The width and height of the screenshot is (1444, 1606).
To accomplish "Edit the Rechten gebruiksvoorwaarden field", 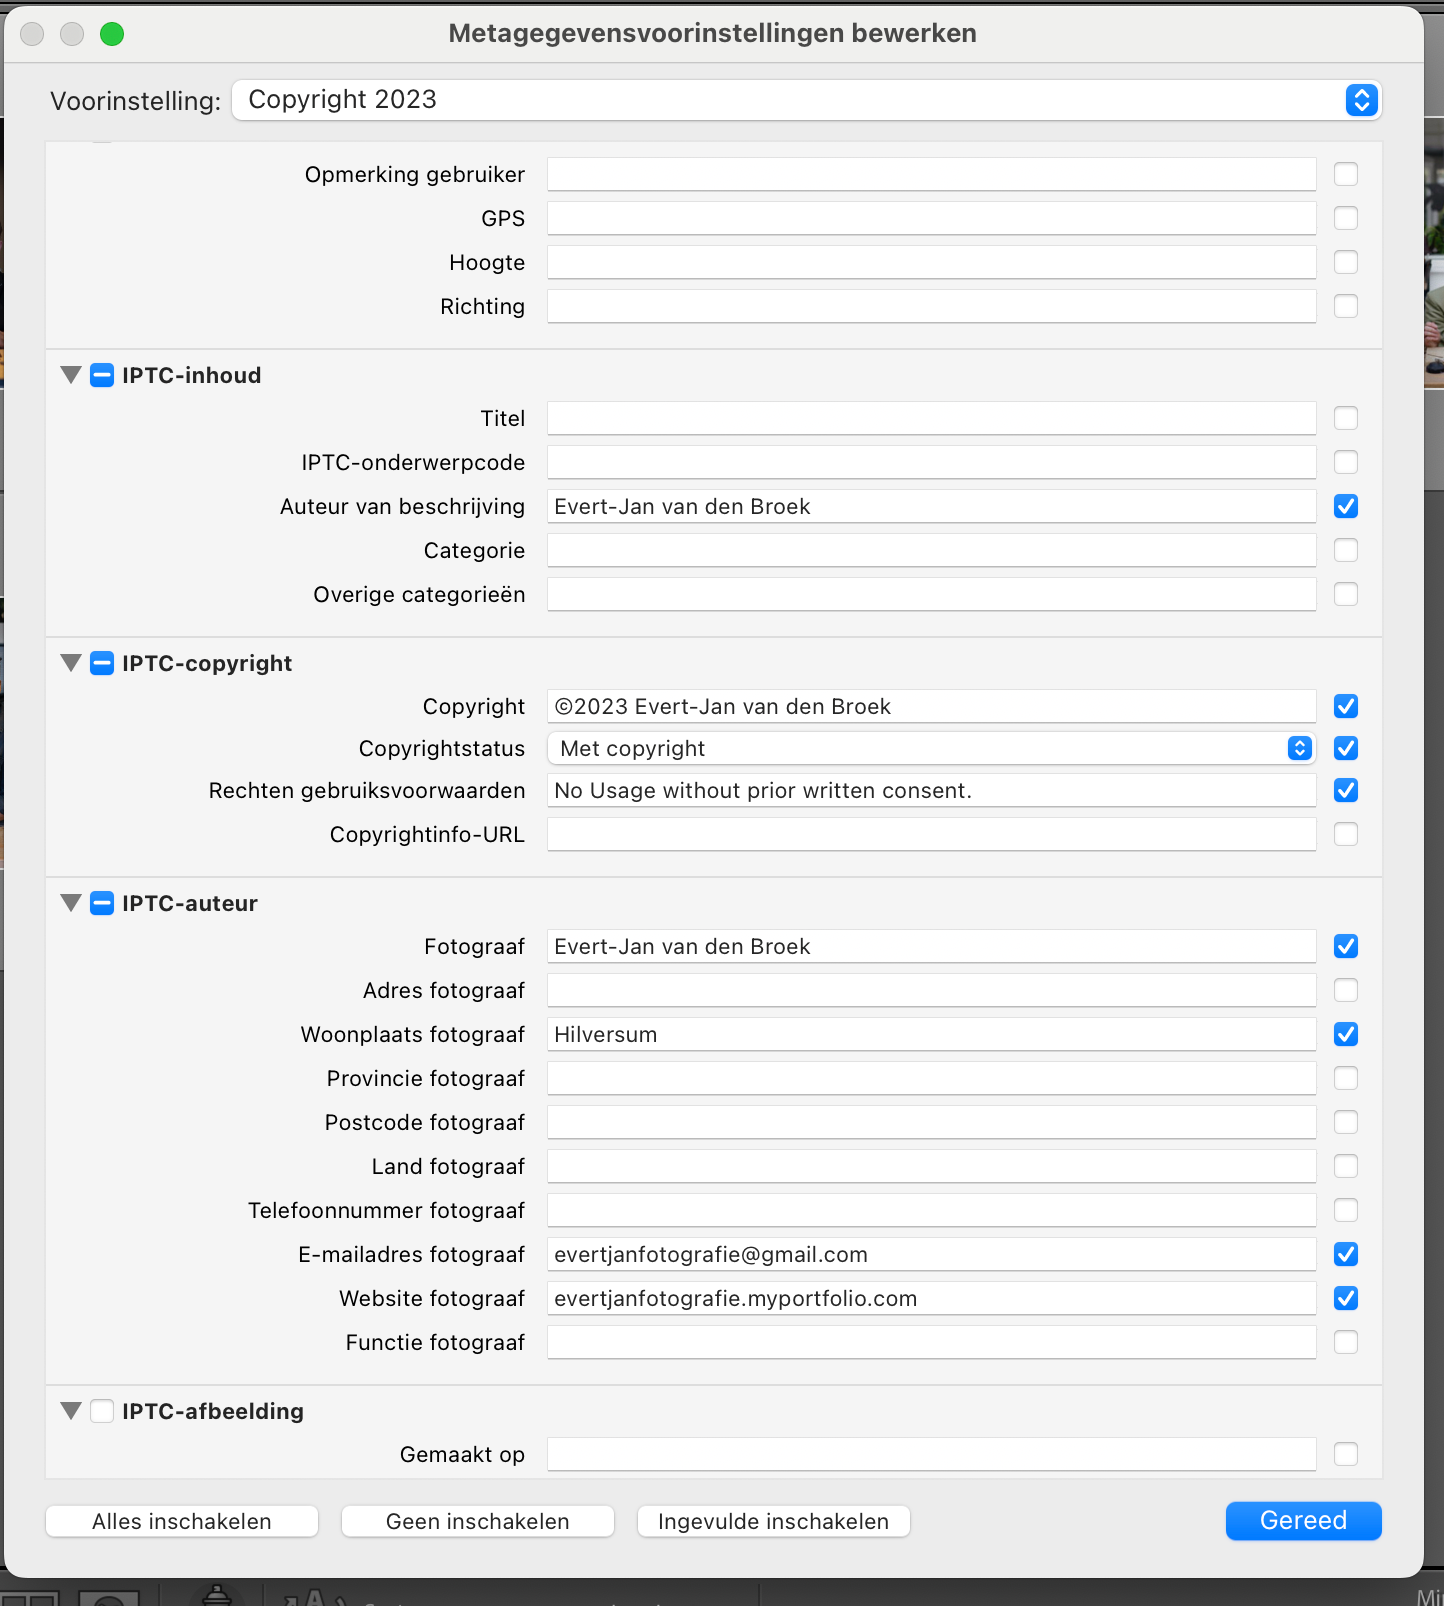I will click(931, 790).
